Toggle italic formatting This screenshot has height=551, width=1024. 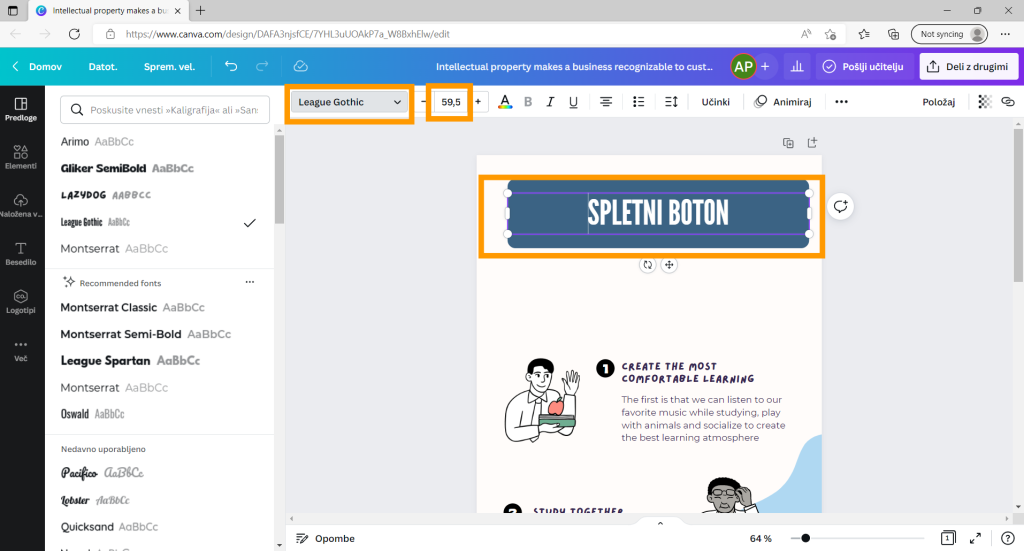click(x=551, y=102)
